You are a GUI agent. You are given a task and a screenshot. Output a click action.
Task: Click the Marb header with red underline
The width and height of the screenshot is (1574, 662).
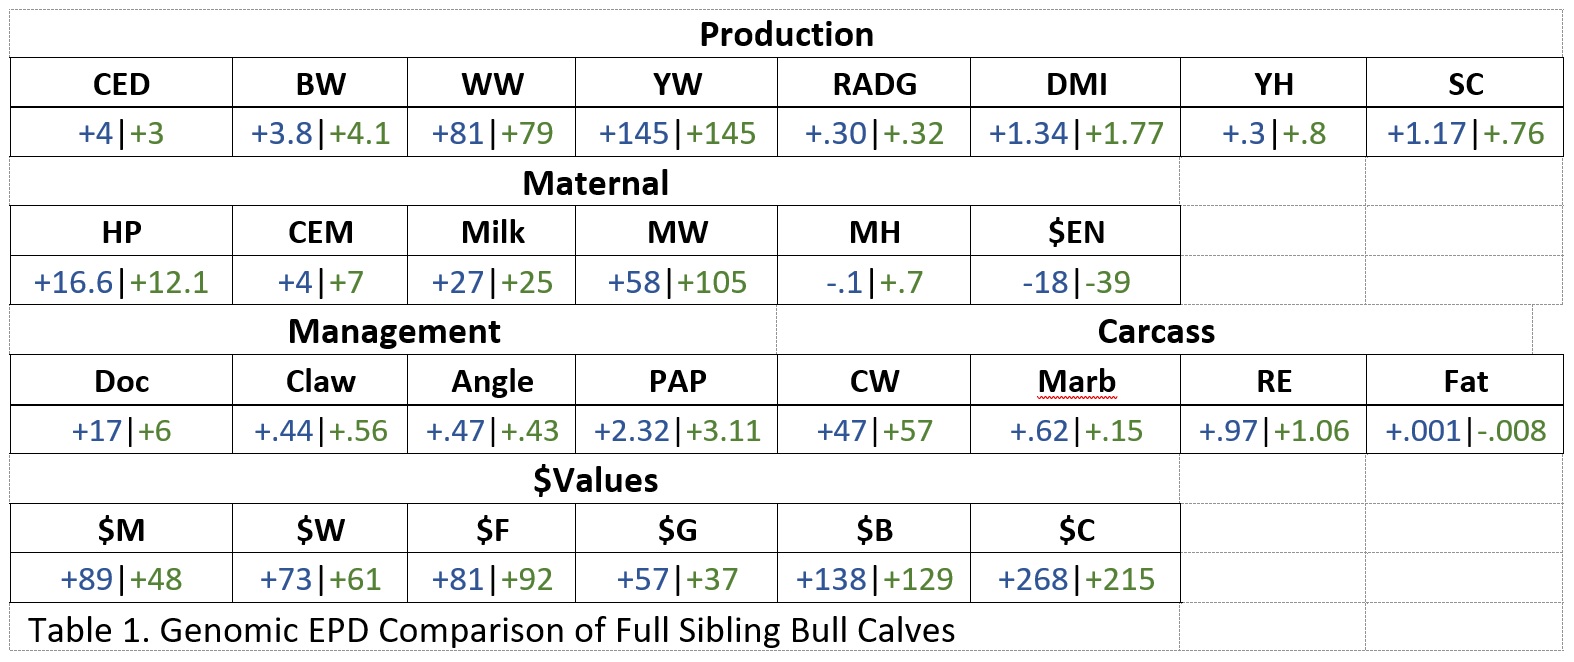pos(1076,381)
